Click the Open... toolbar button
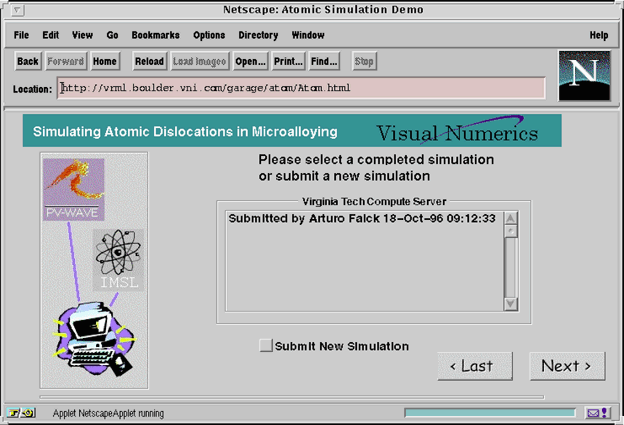The image size is (624, 425). tap(250, 61)
